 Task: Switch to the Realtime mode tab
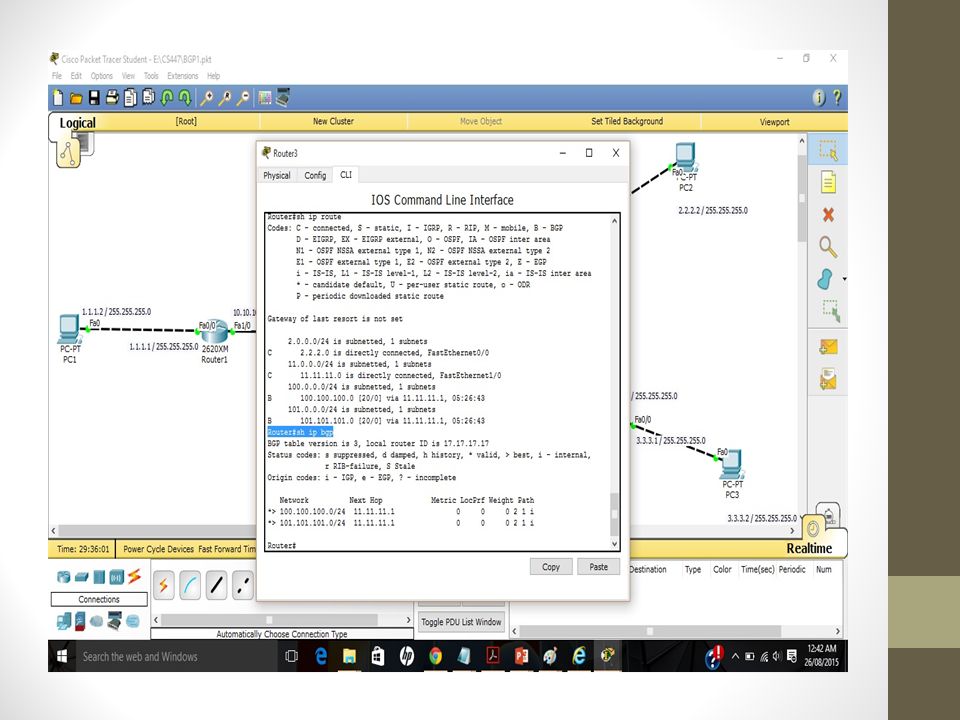coord(809,549)
